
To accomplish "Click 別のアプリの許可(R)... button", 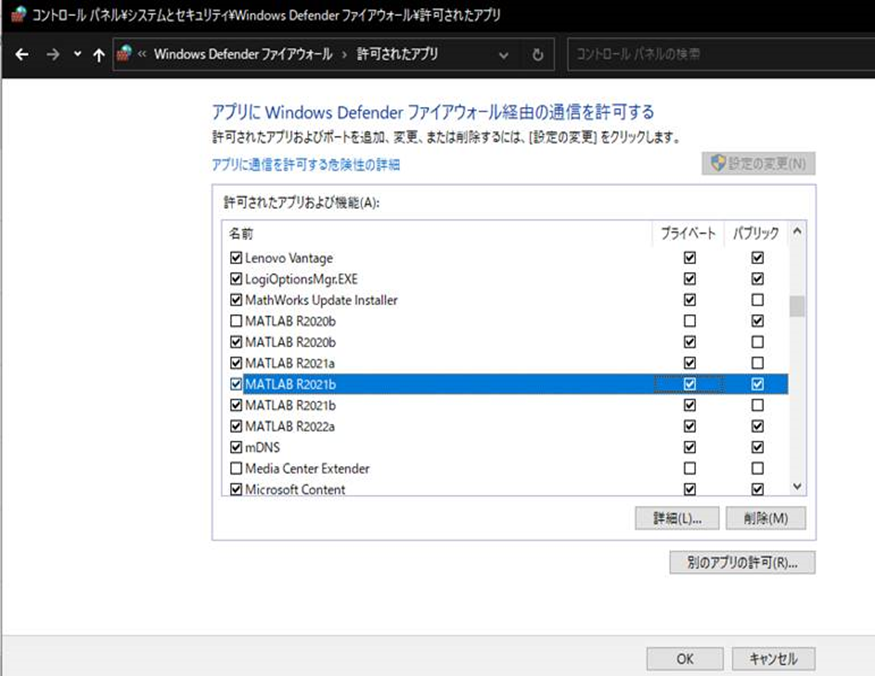I will (x=742, y=562).
